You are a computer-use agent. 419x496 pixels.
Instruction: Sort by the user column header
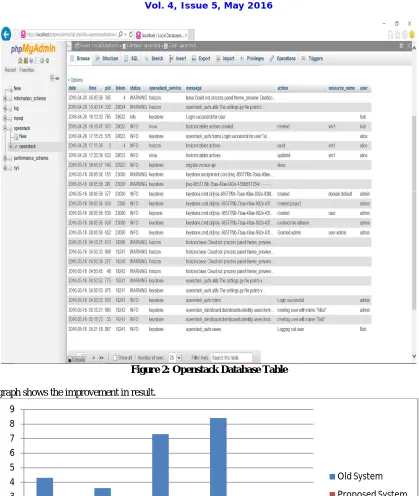click(364, 88)
